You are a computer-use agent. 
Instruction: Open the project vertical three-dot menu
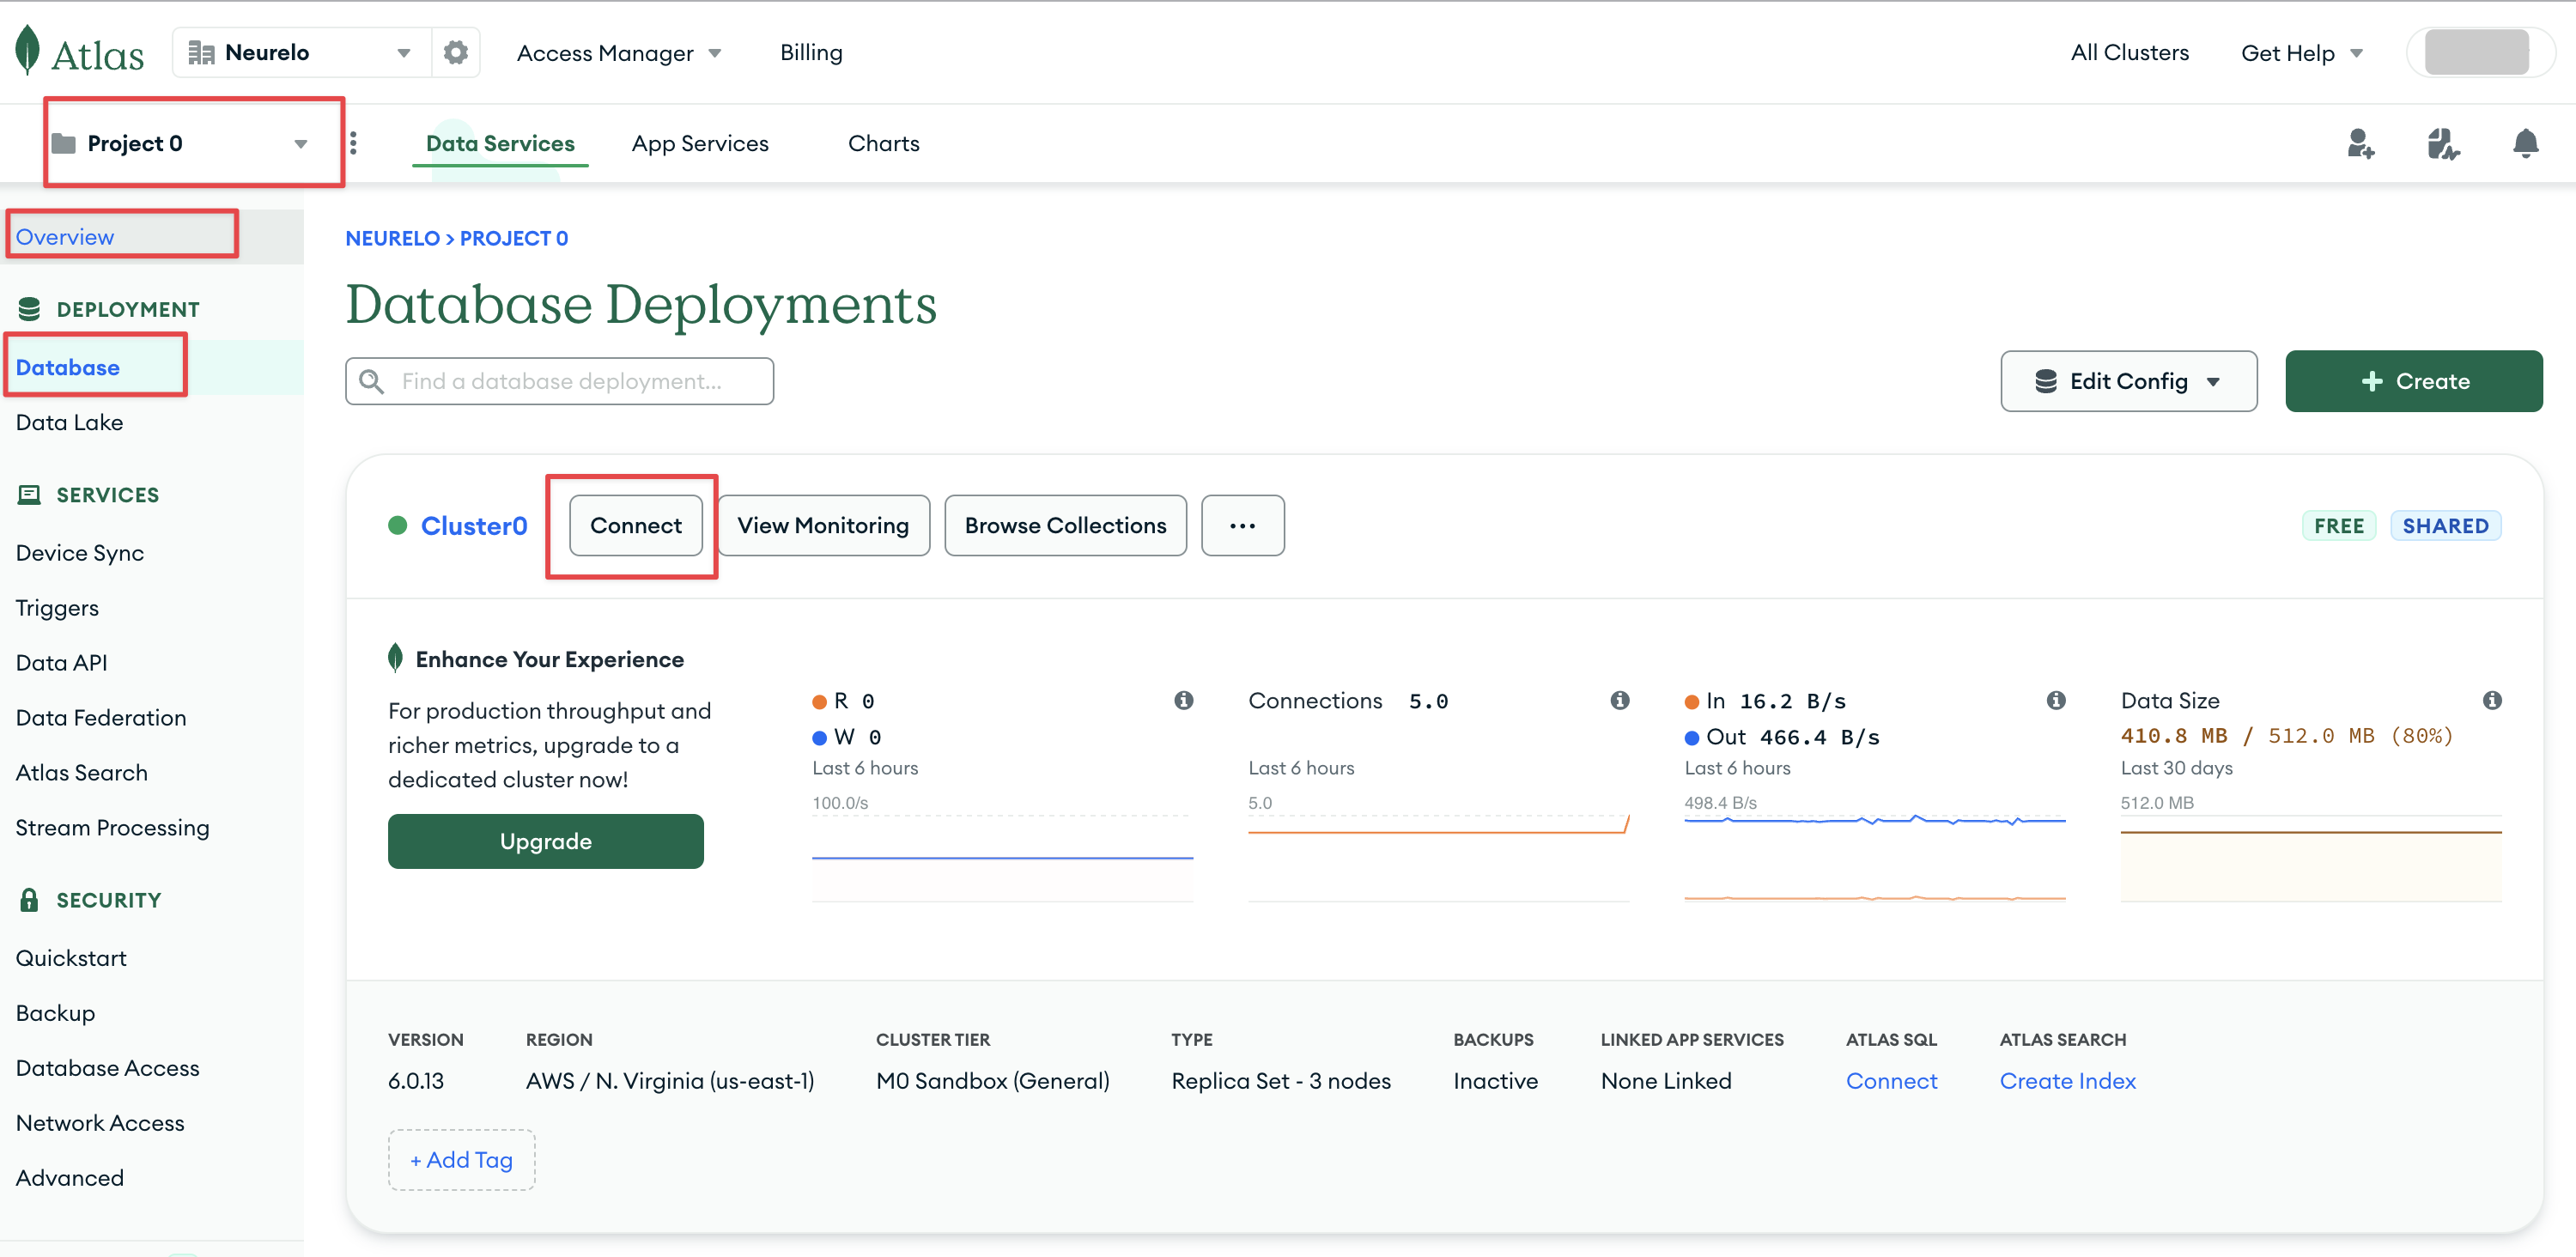(353, 143)
